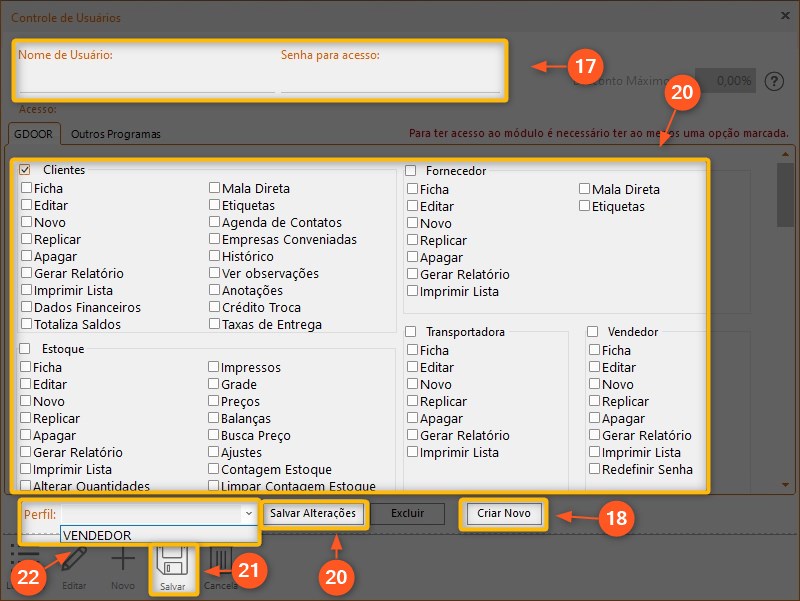Check the Fornecedor group checkbox
The width and height of the screenshot is (800, 601).
411,171
